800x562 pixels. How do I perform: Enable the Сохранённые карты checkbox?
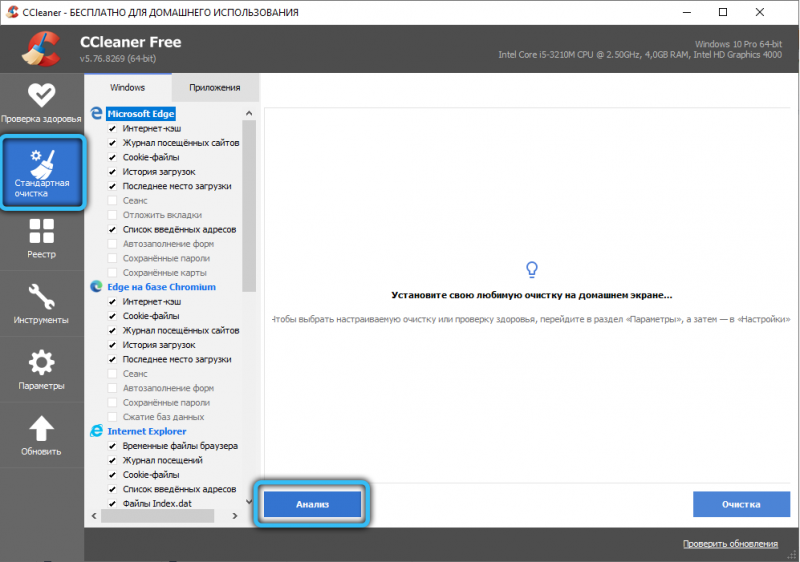(112, 272)
